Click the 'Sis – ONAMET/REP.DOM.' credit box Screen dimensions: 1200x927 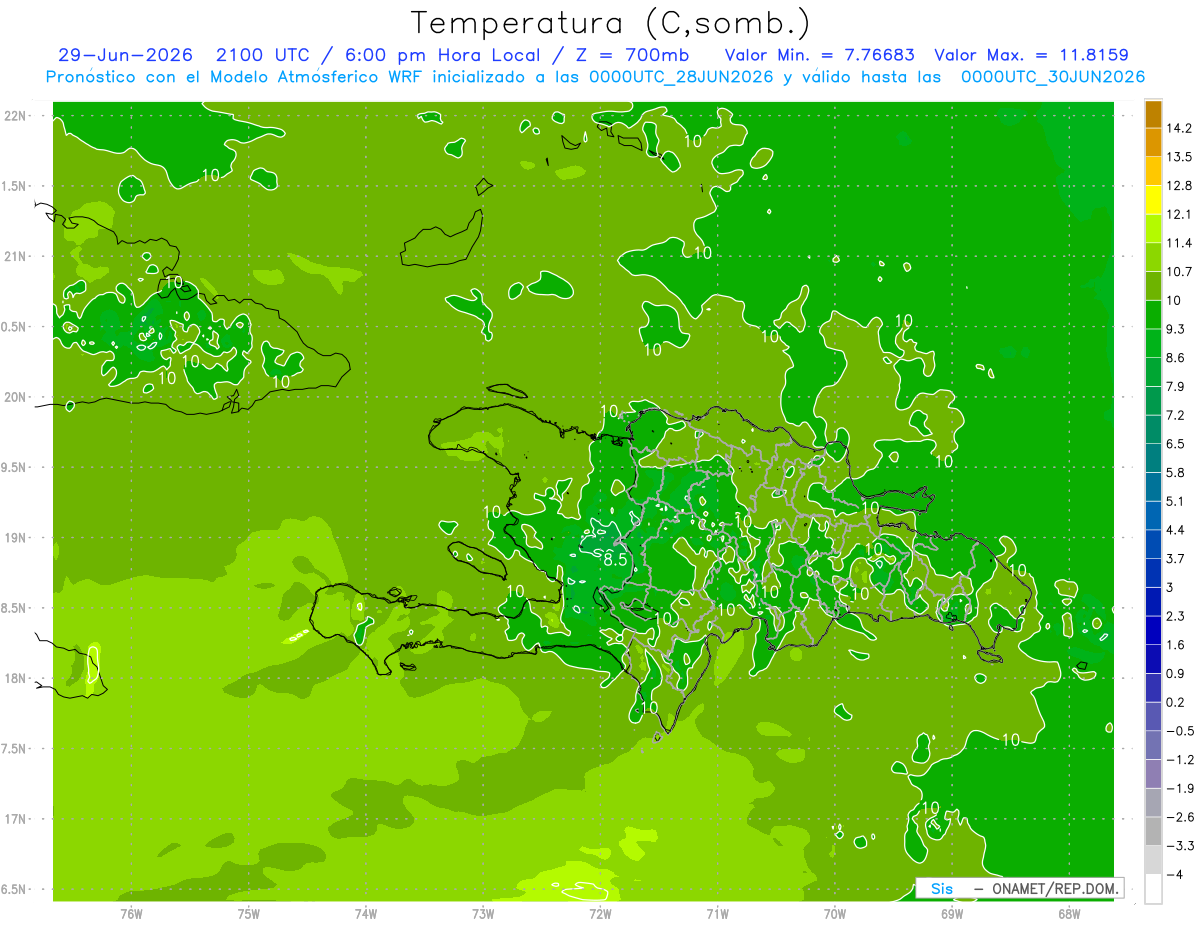point(1020,888)
